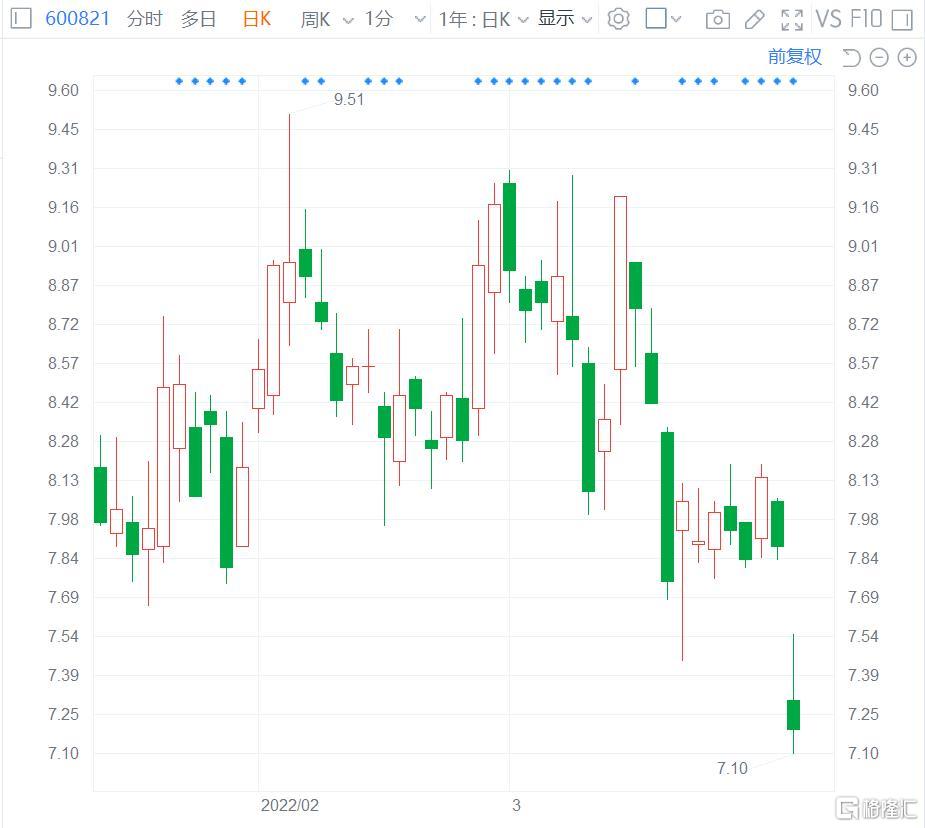Activate the pencil drawing tool
Viewport: 925px width, 828px height.
755,20
